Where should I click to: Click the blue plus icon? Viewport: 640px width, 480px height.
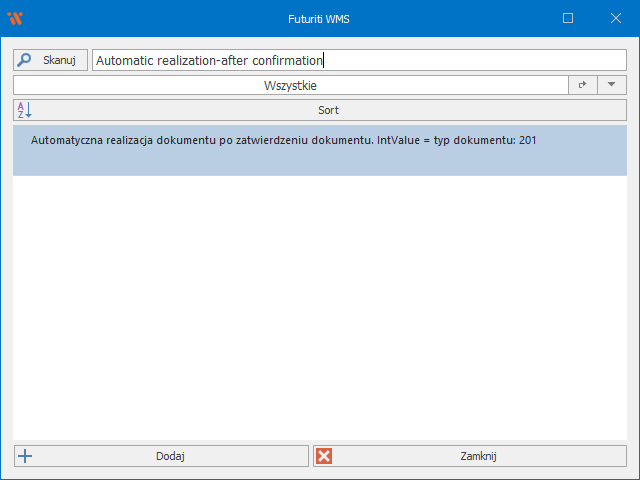click(26, 456)
